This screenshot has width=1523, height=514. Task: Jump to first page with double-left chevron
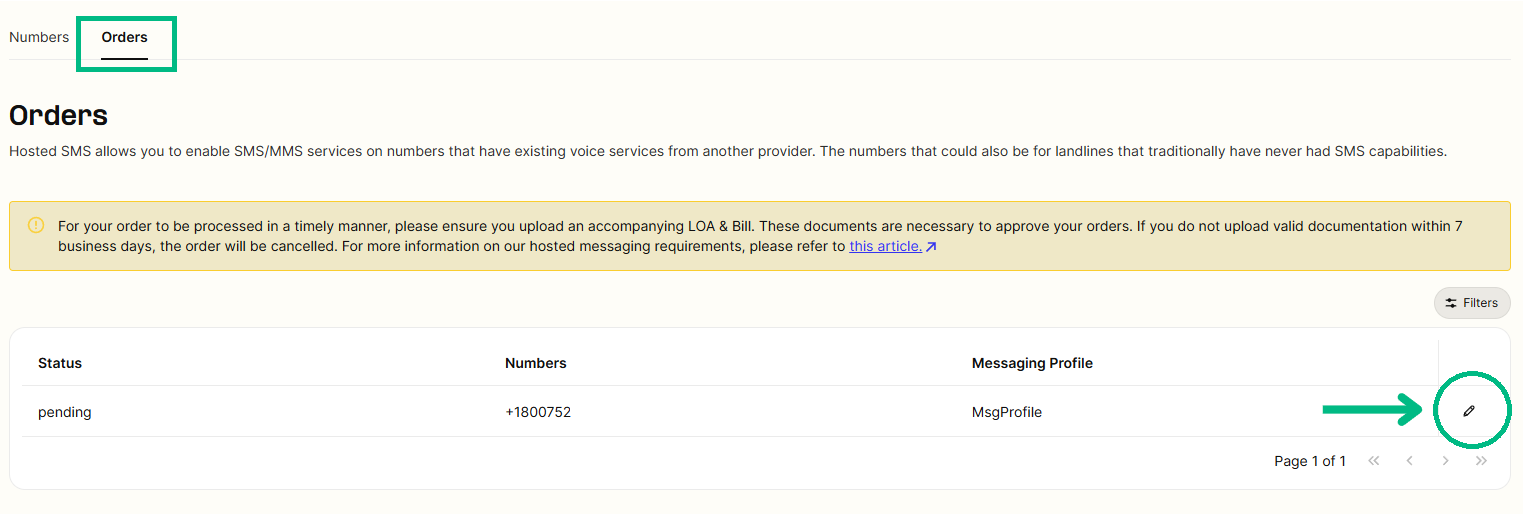tap(1374, 461)
